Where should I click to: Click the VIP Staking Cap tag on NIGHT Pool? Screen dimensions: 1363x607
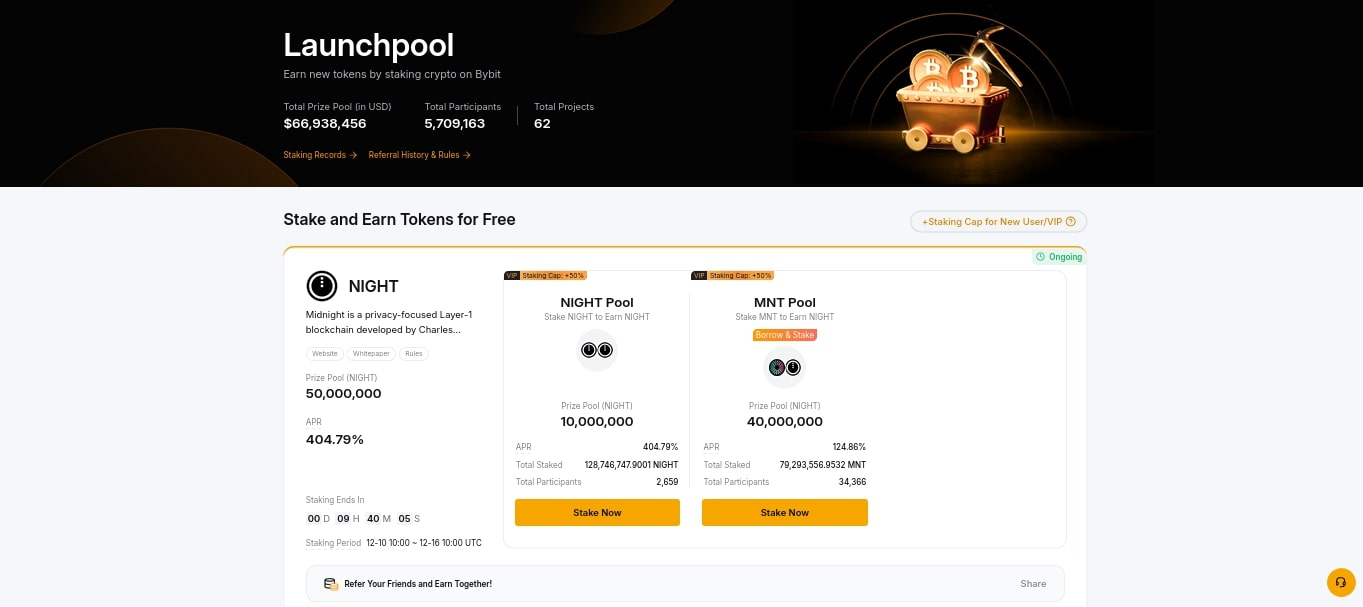[545, 275]
